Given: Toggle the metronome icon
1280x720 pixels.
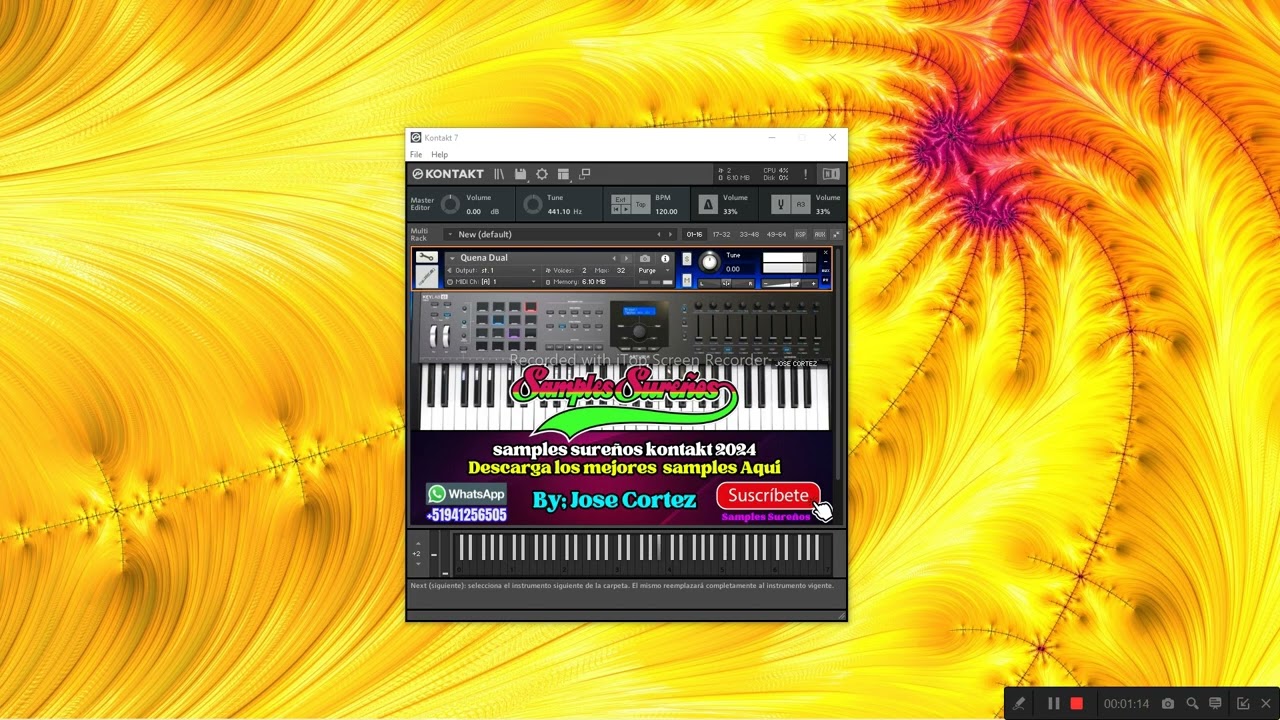Looking at the screenshot, I should [x=708, y=204].
